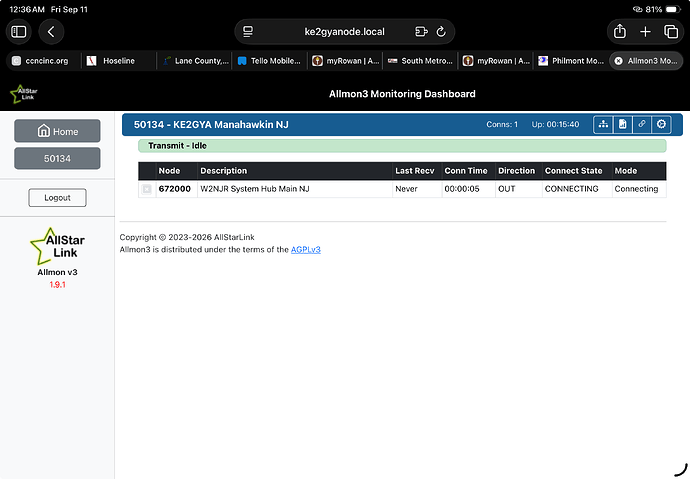
Task: Switch to the Tello Mobile tab
Action: (269, 61)
